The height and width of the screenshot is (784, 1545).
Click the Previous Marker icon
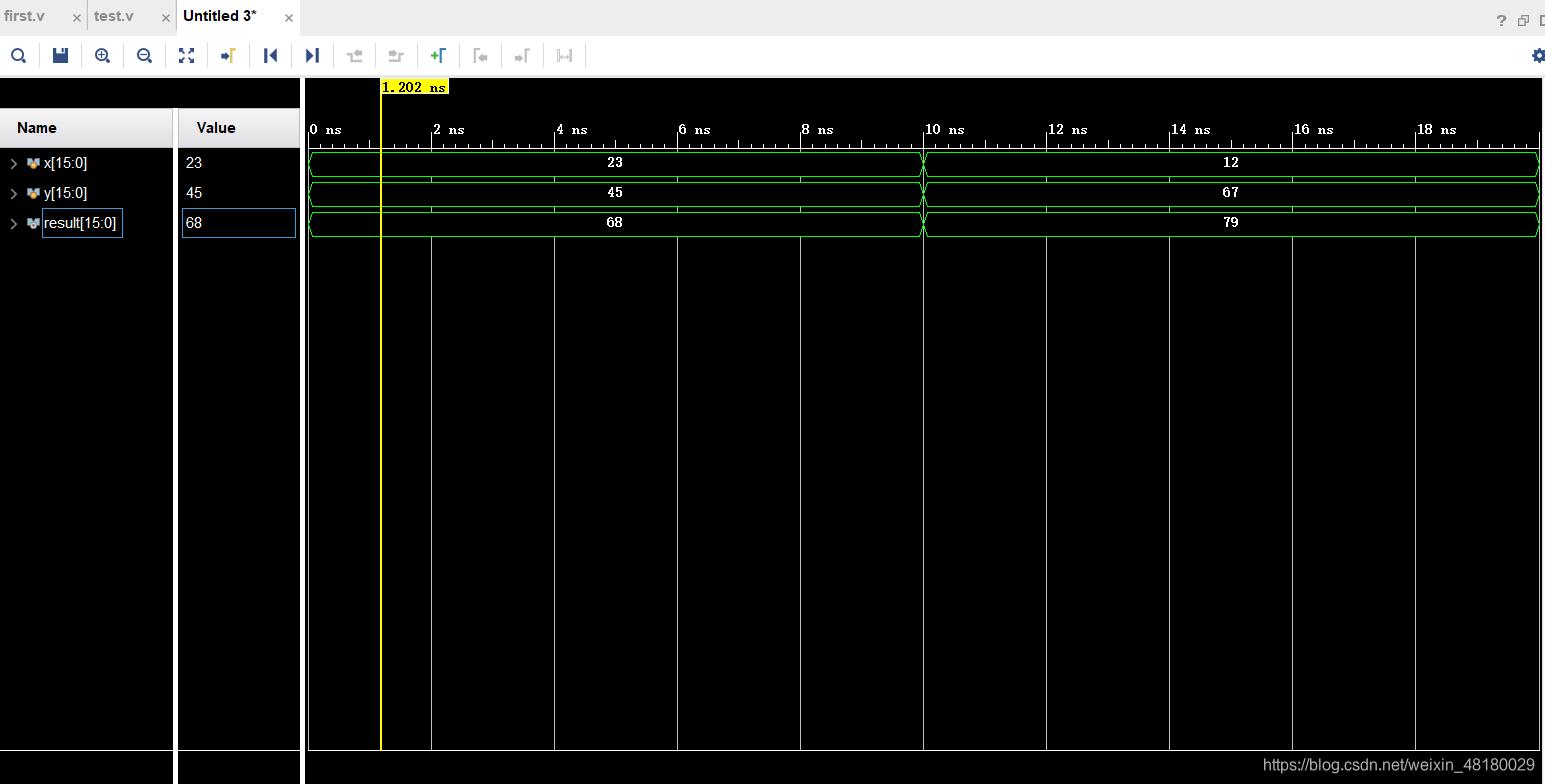[480, 56]
